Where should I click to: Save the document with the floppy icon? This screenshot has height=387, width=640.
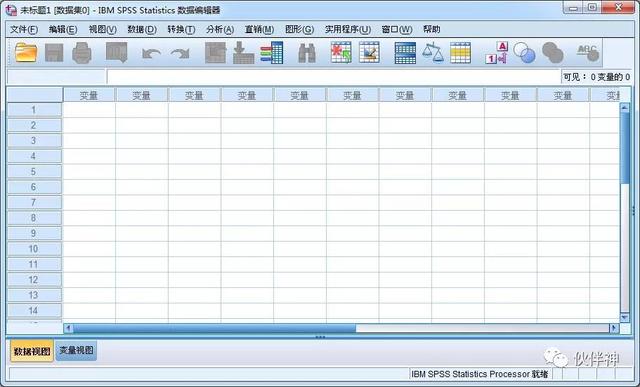point(54,53)
